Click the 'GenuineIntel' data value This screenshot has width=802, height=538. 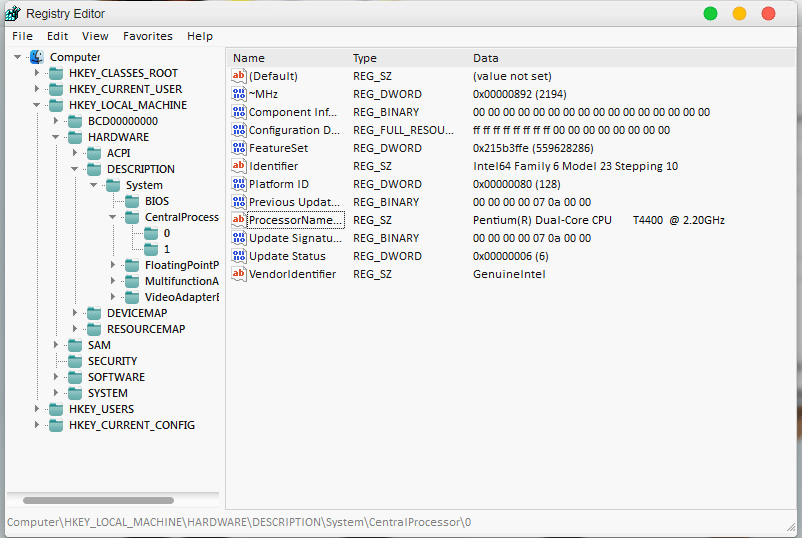point(509,274)
